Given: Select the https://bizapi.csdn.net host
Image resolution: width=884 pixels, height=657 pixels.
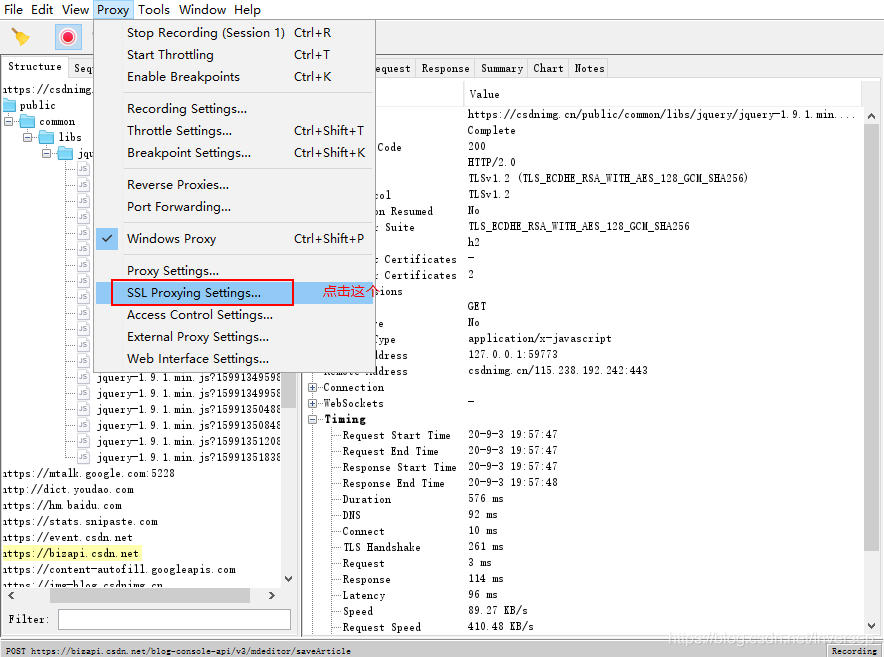Looking at the screenshot, I should 71,553.
